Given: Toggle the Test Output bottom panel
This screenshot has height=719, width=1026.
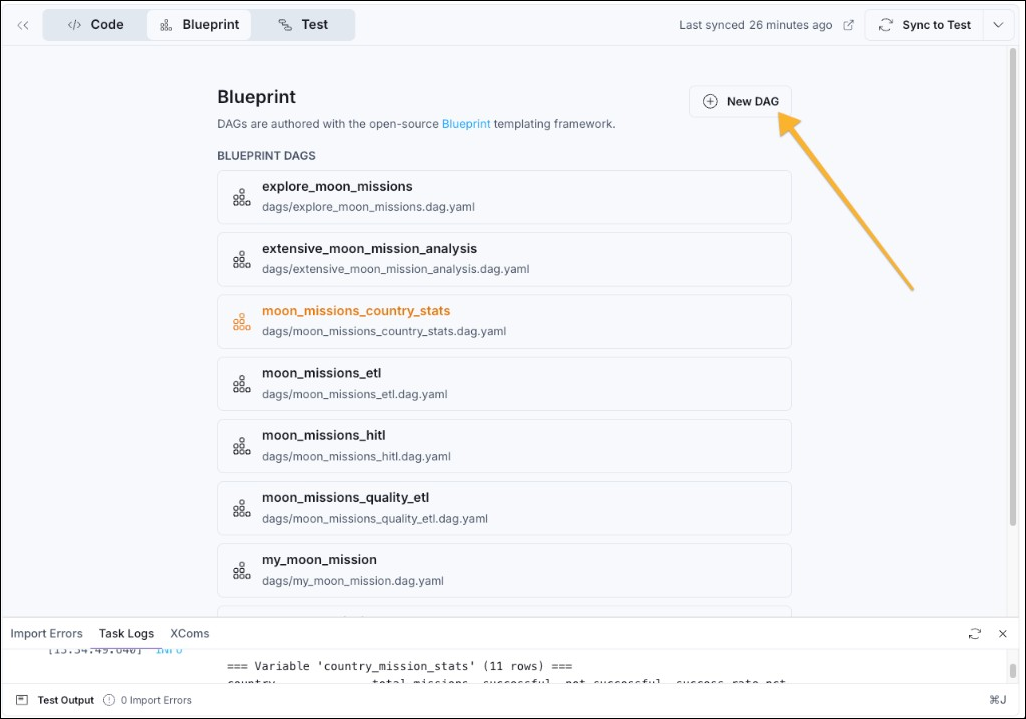Looking at the screenshot, I should 55,700.
